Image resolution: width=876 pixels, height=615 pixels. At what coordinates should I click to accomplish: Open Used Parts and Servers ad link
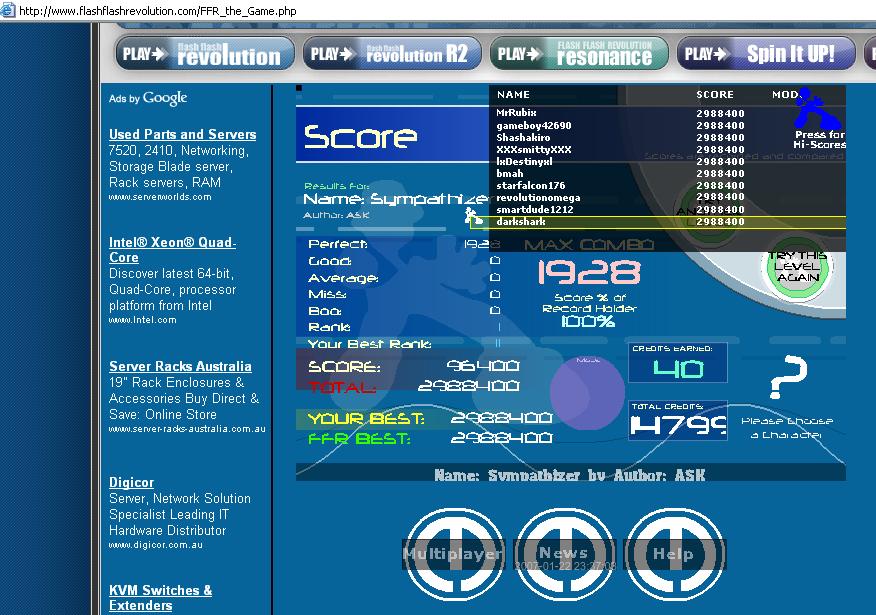click(x=183, y=134)
